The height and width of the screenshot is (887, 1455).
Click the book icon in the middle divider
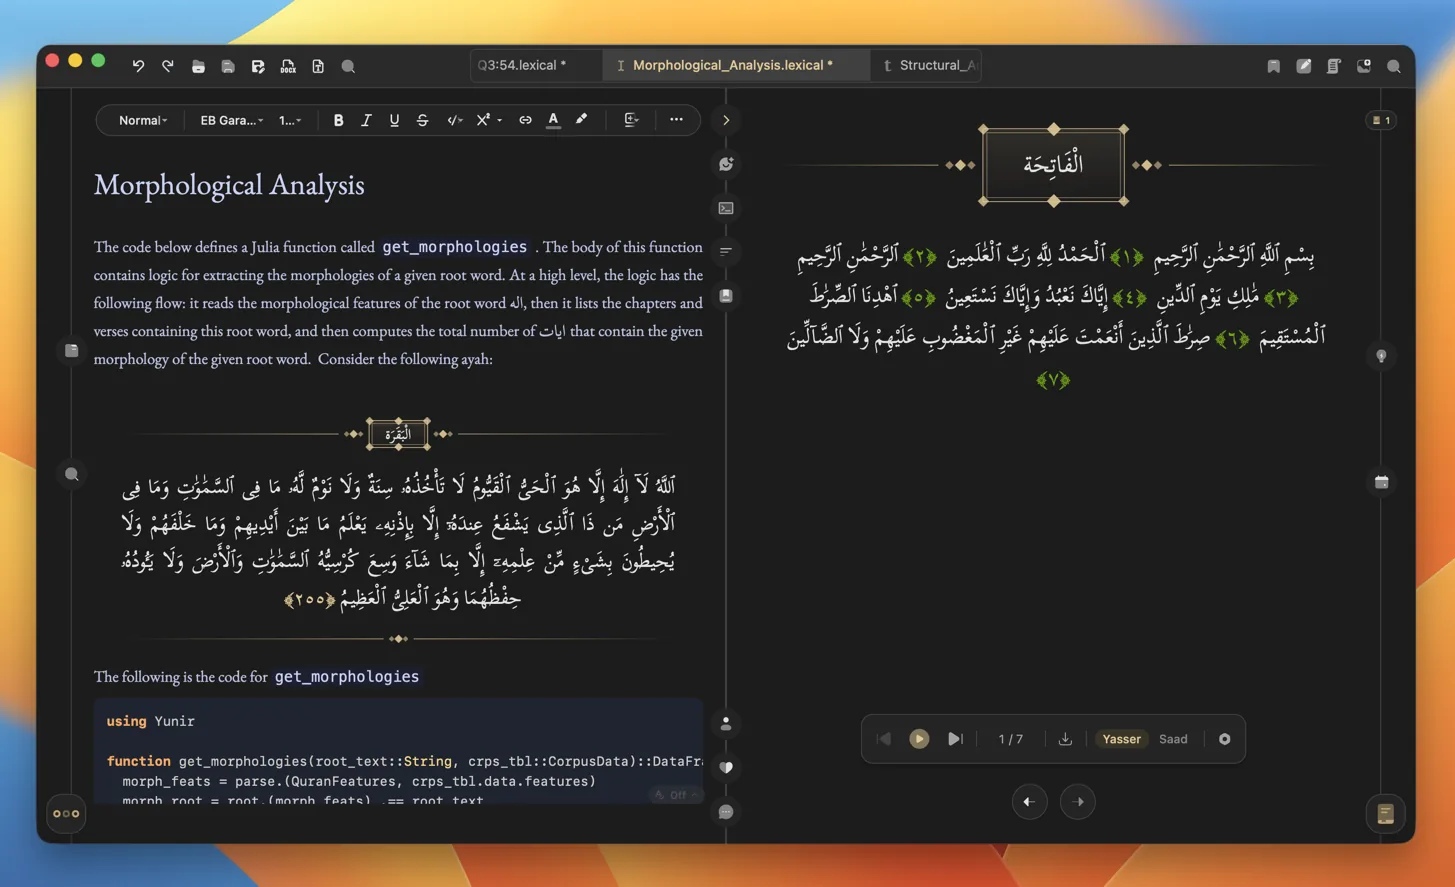pos(726,296)
